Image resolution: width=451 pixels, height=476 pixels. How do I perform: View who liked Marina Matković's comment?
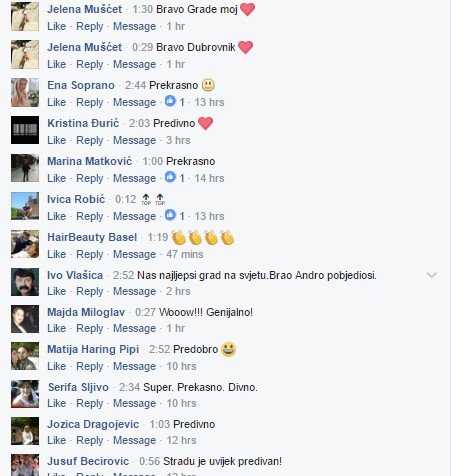(175, 178)
